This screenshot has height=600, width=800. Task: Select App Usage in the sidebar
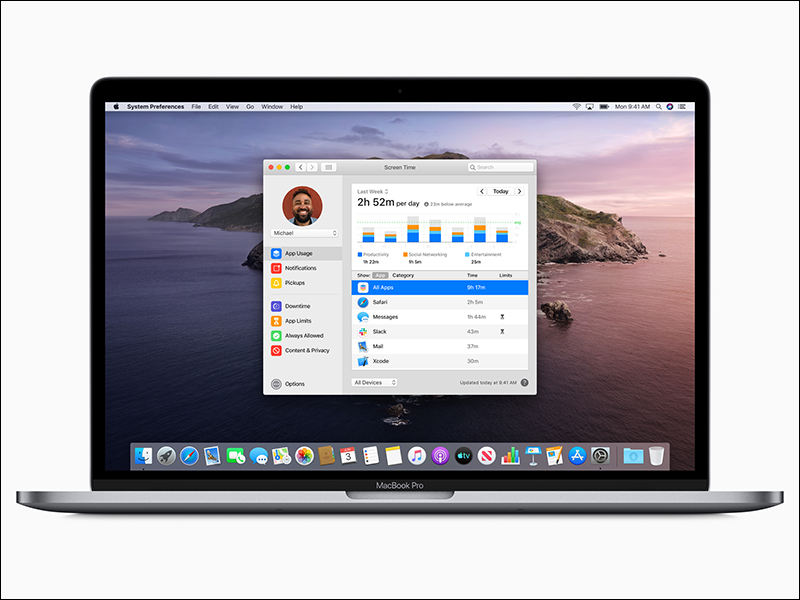tap(304, 253)
